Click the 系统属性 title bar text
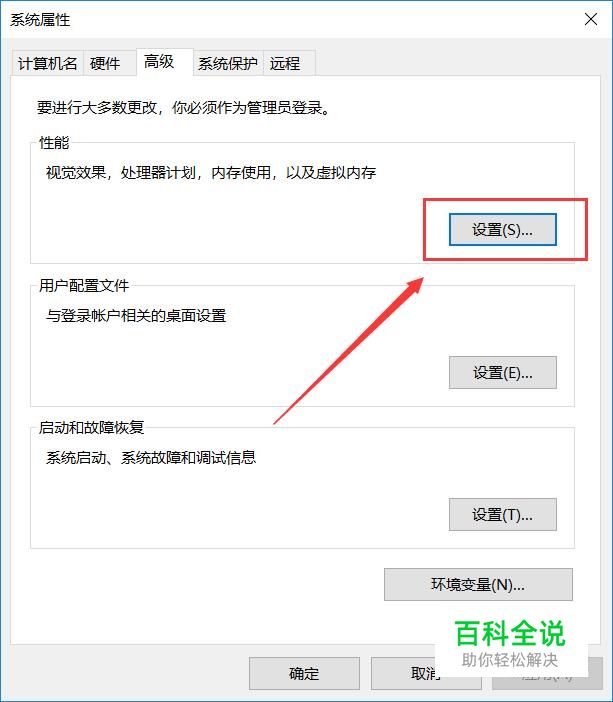 point(40,20)
